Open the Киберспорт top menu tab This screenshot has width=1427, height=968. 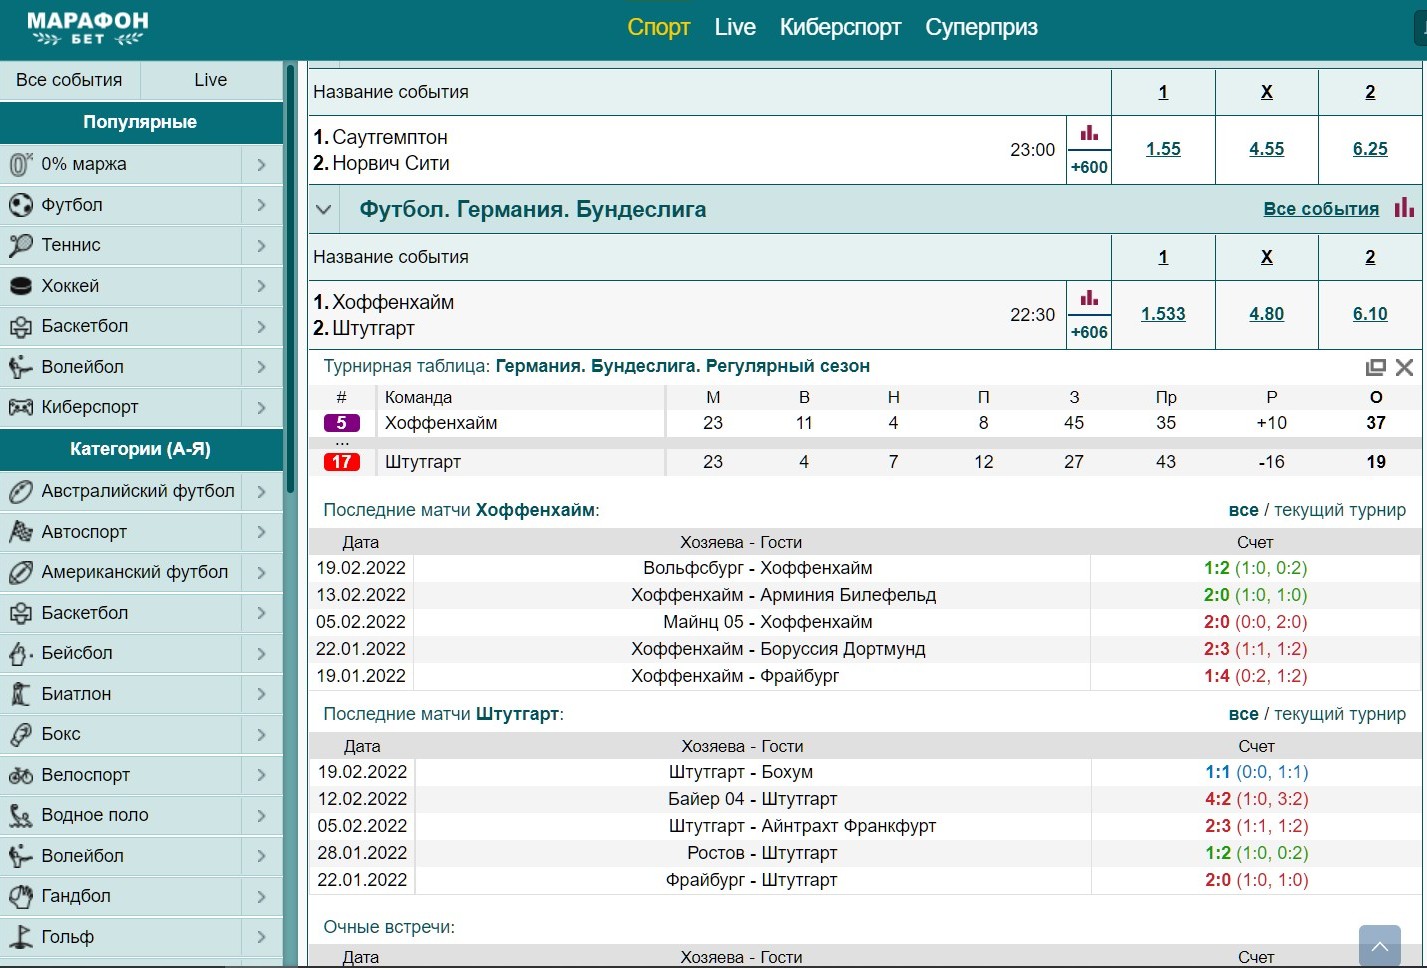pos(840,27)
